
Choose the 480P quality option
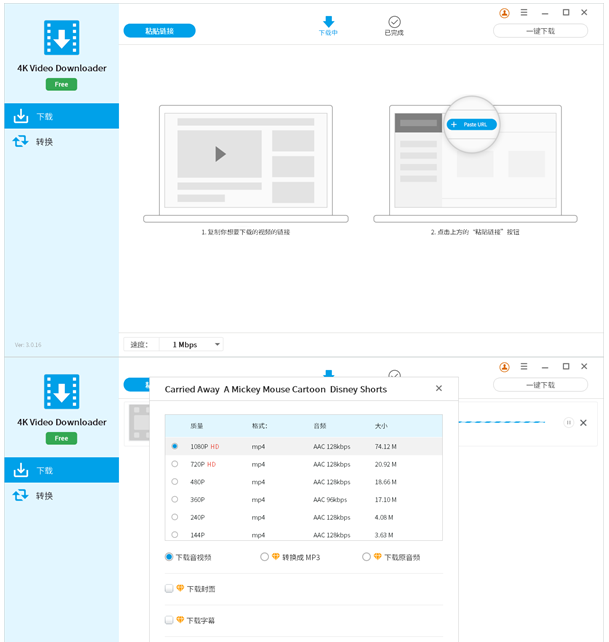pos(175,482)
